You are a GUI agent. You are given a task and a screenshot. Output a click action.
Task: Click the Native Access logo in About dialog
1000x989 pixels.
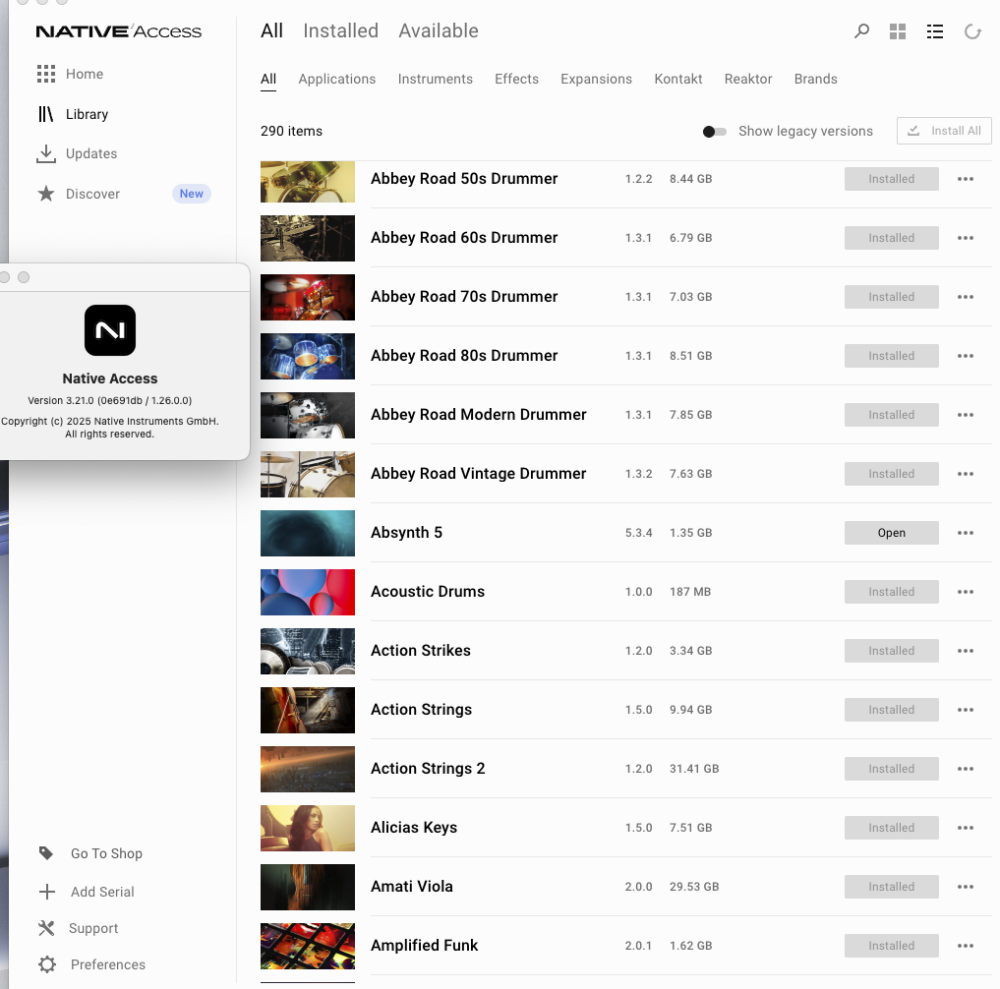[x=110, y=330]
